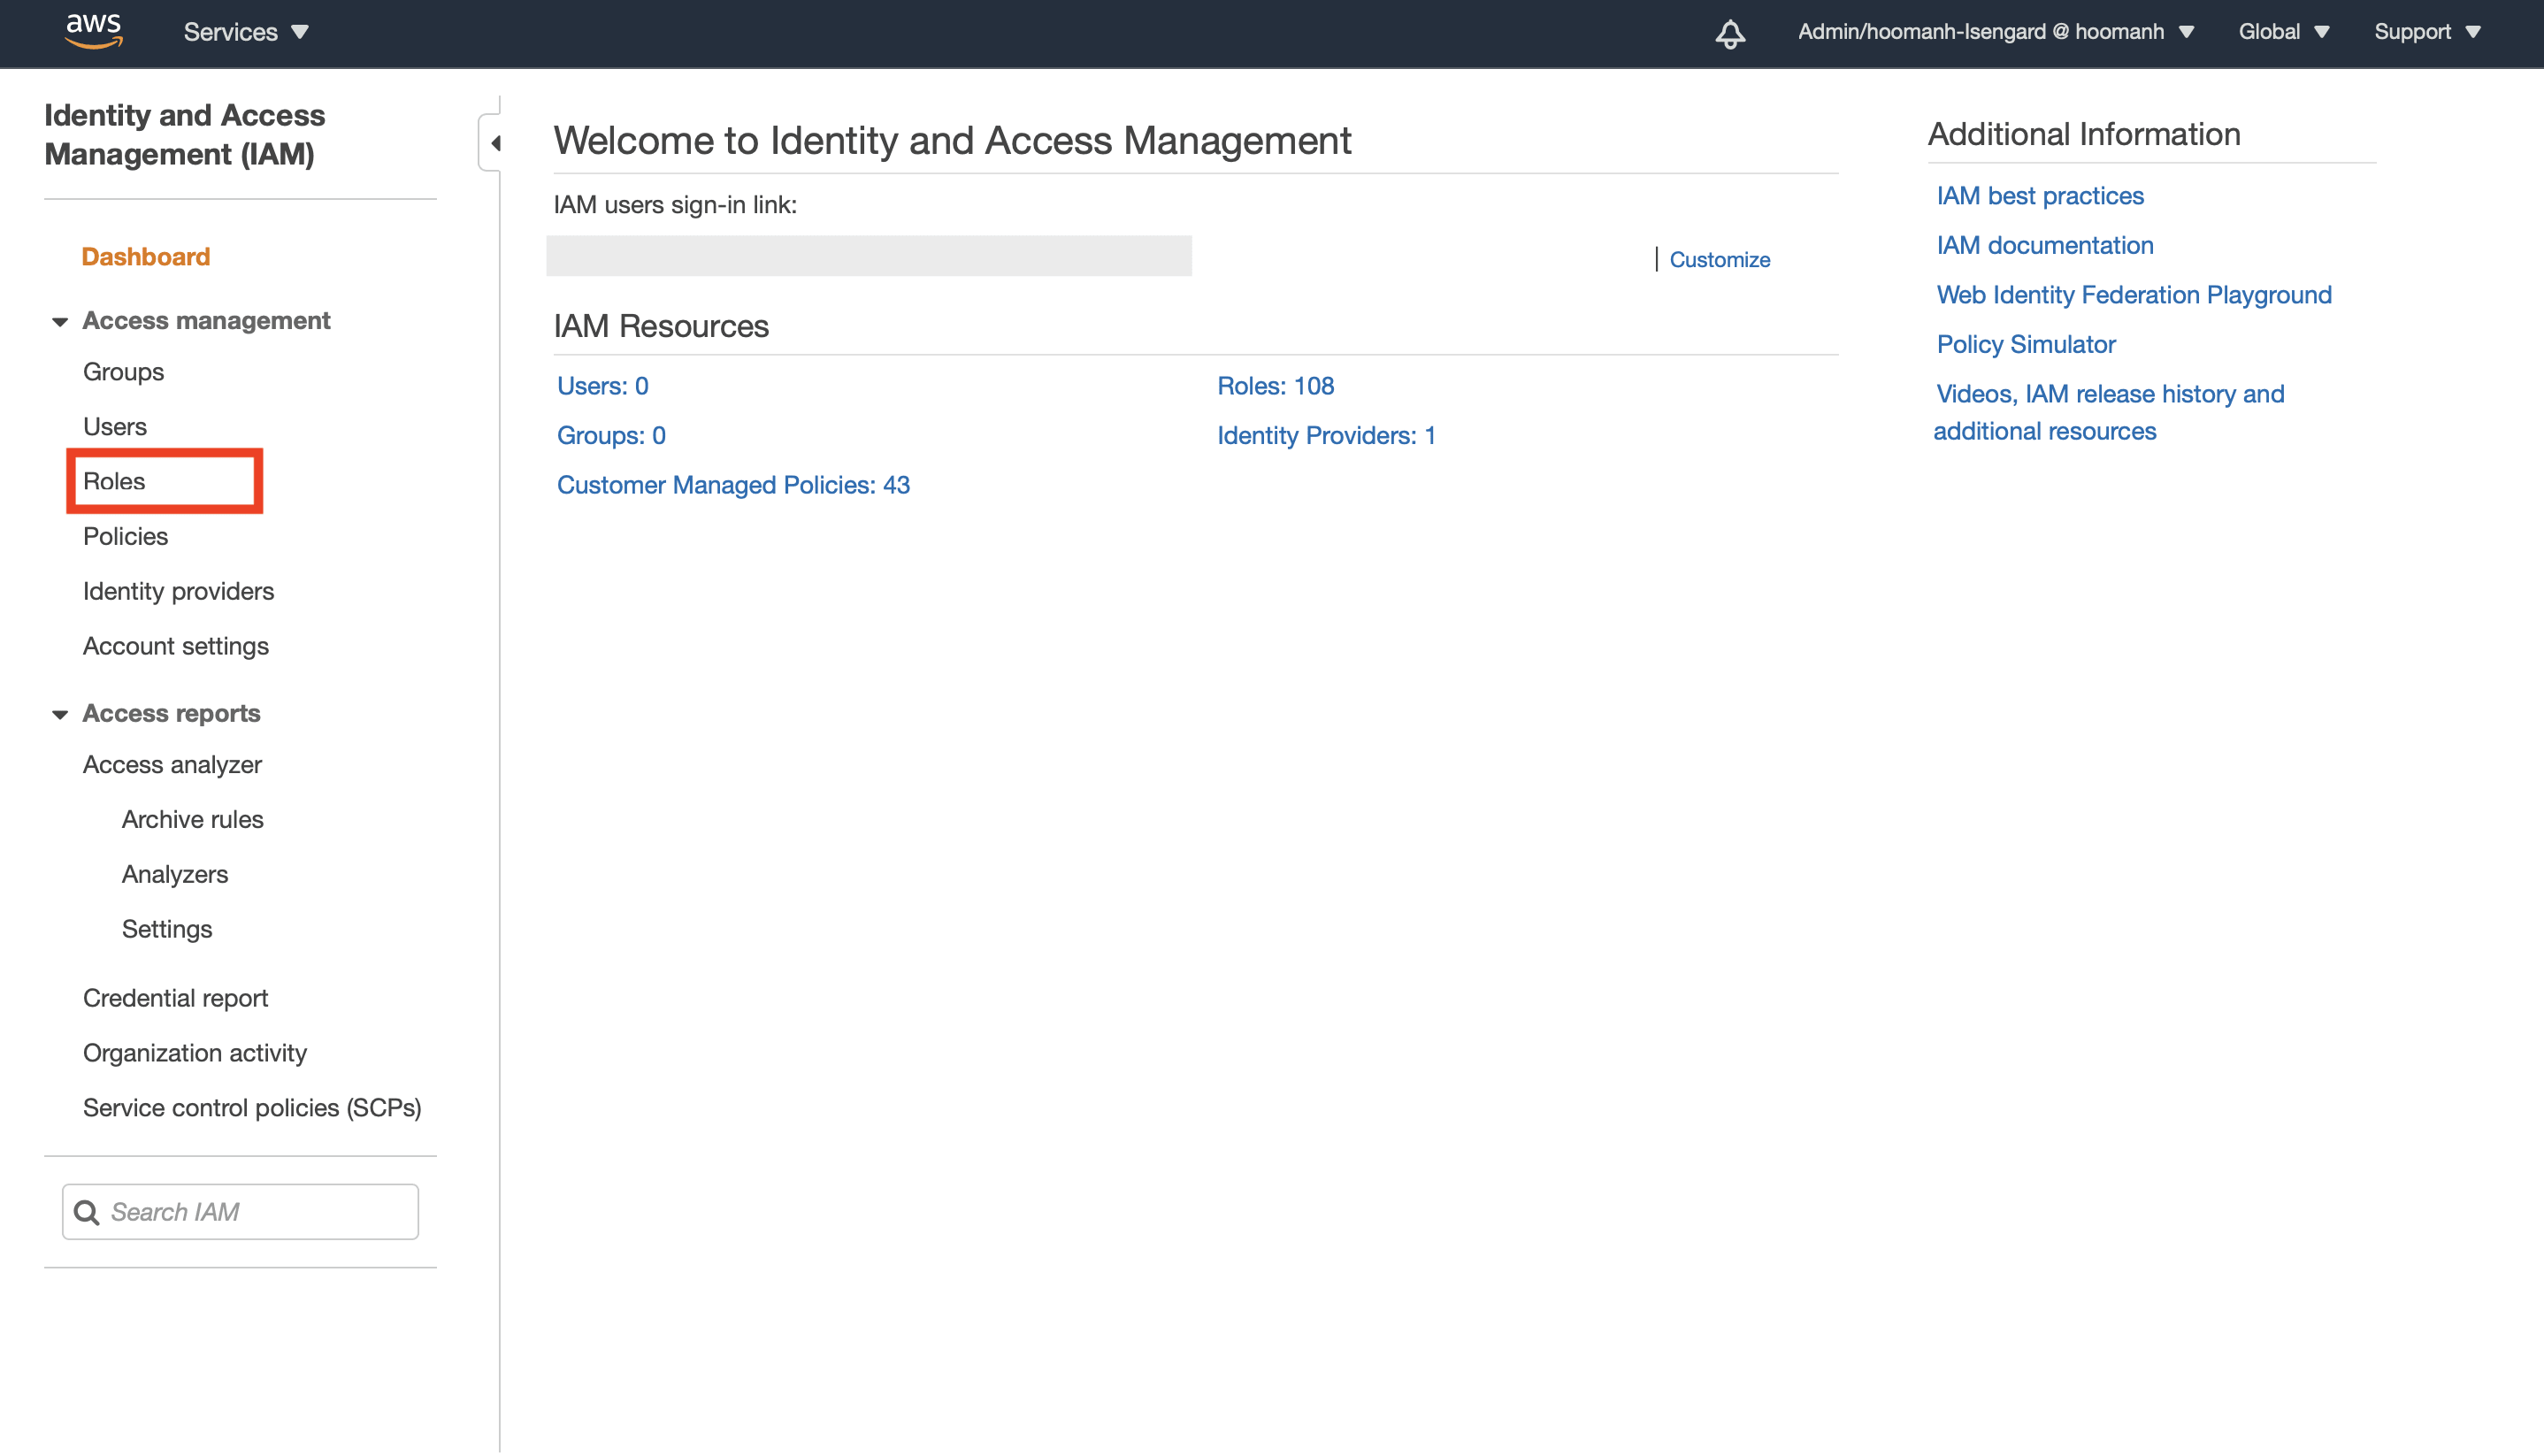The image size is (2544, 1456).
Task: Open Organization activity in the sidebar
Action: 195,1053
